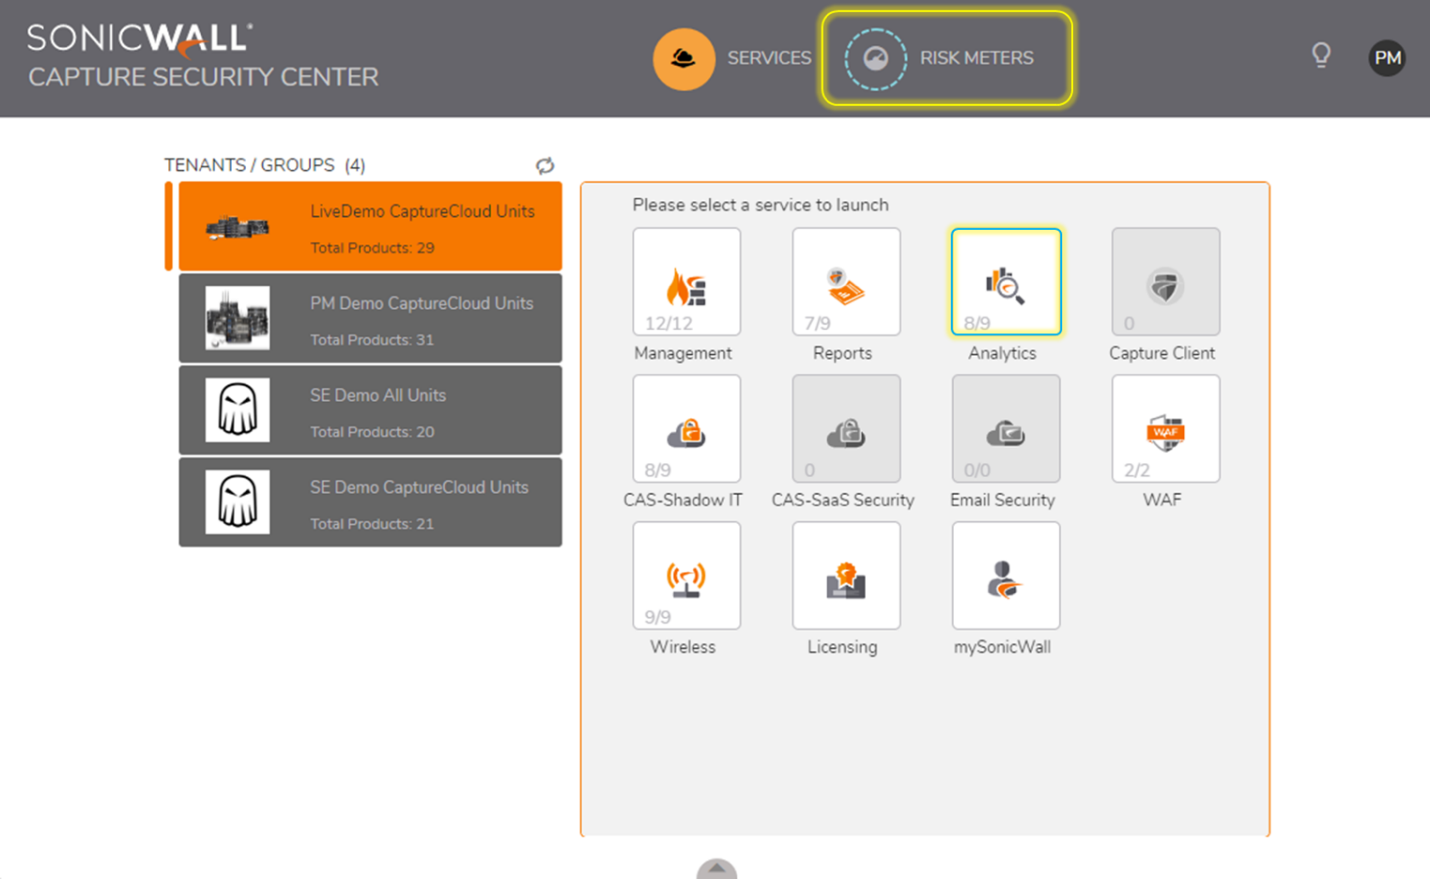
Task: Switch to the SERVICES tab label
Action: pos(769,58)
